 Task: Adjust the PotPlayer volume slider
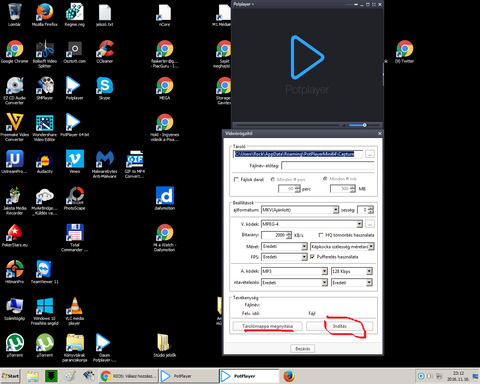pos(363,125)
